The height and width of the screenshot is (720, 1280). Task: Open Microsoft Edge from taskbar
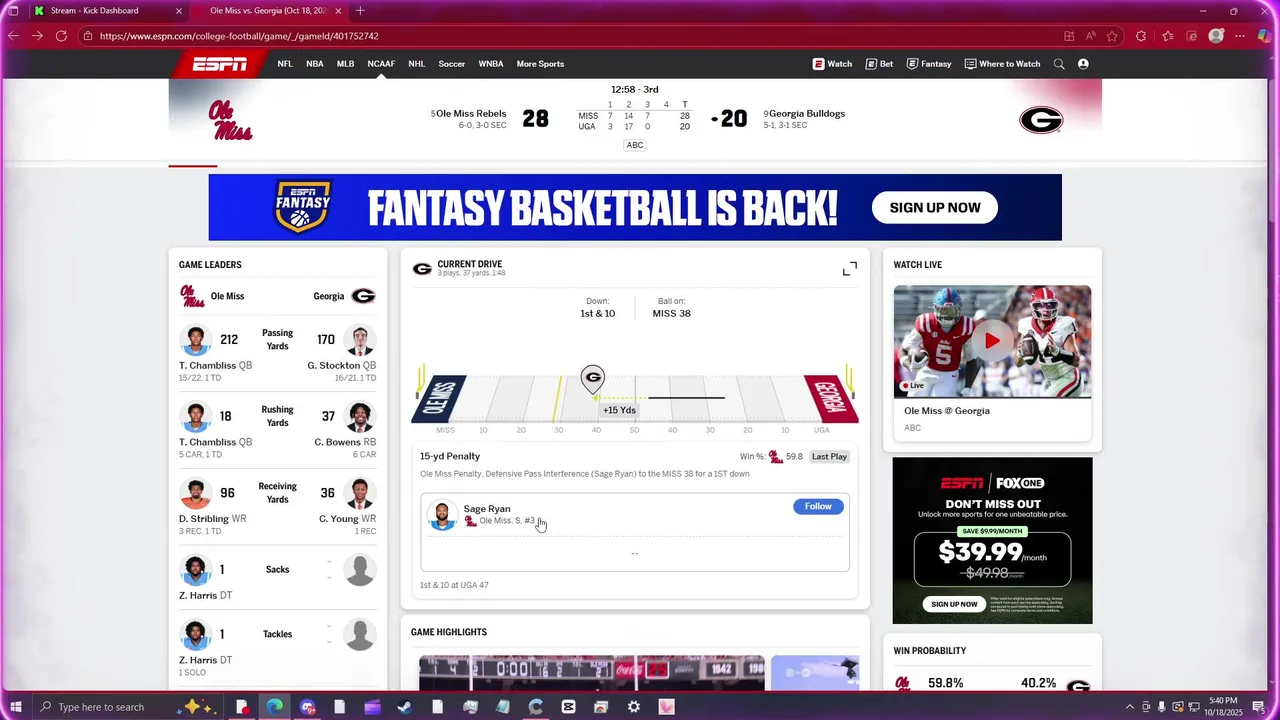point(274,707)
